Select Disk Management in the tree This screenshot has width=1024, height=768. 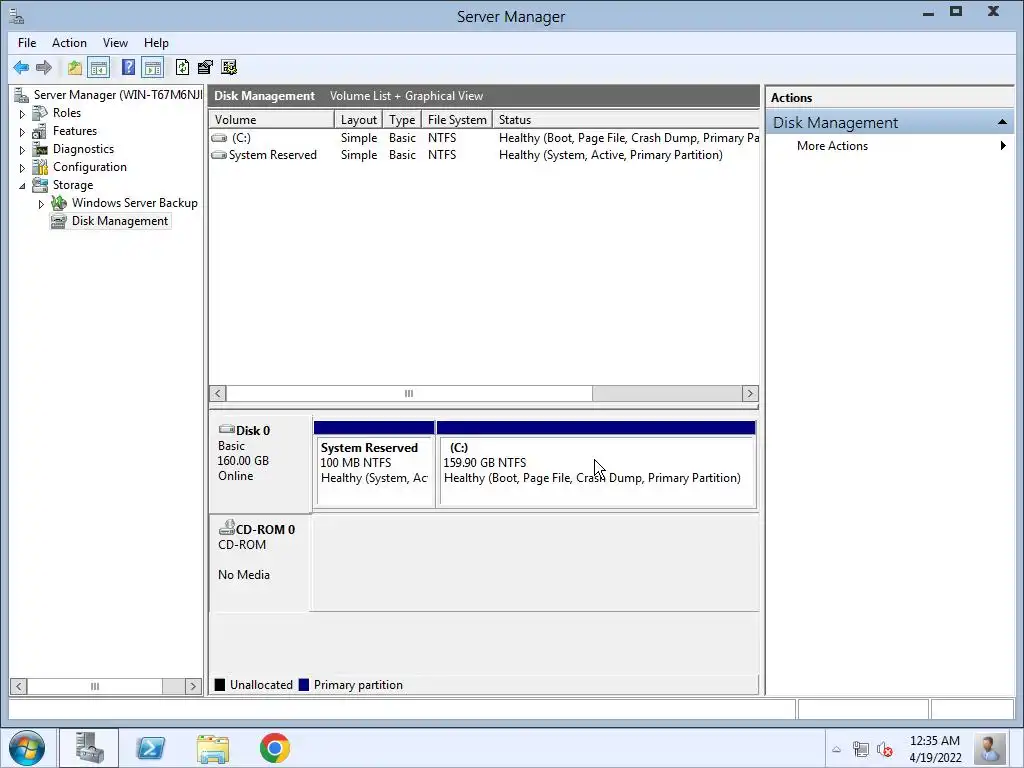coord(120,221)
